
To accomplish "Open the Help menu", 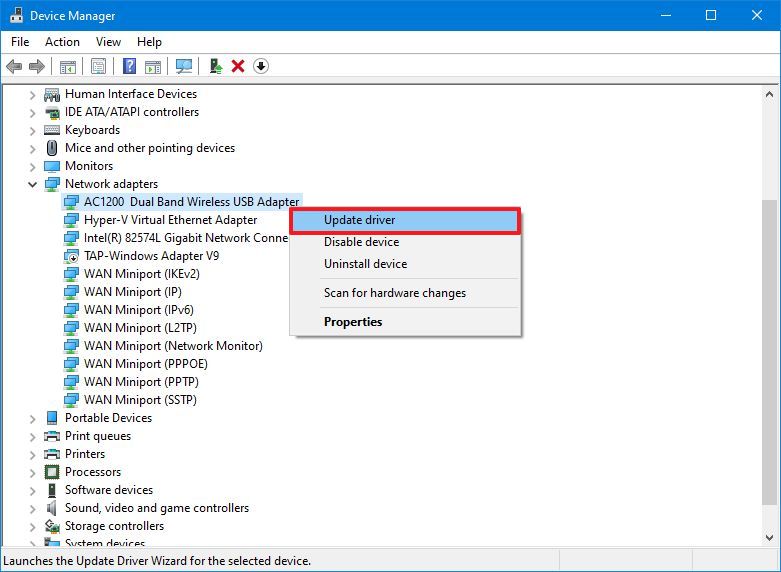I will click(x=149, y=42).
